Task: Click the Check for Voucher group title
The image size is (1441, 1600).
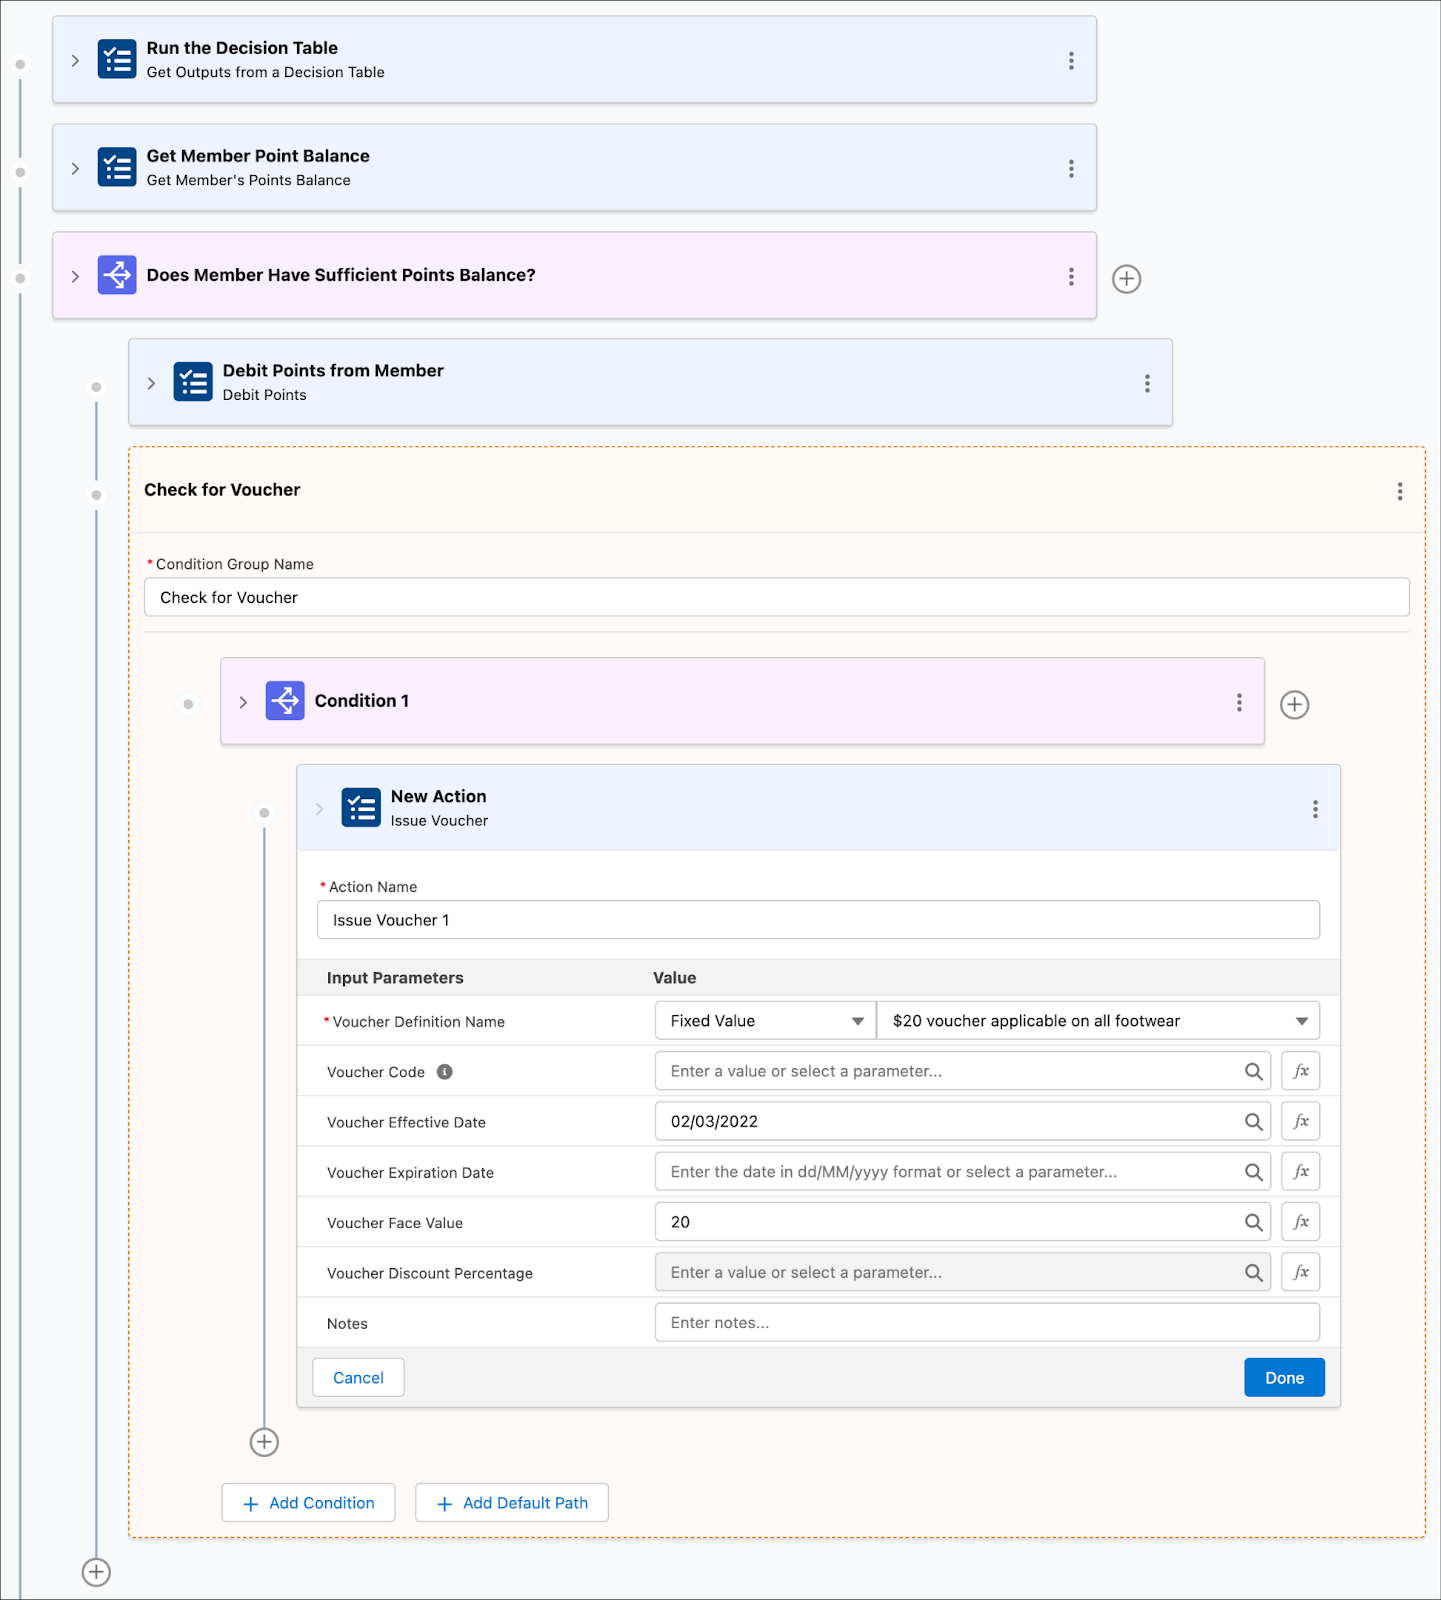Action: [x=222, y=490]
